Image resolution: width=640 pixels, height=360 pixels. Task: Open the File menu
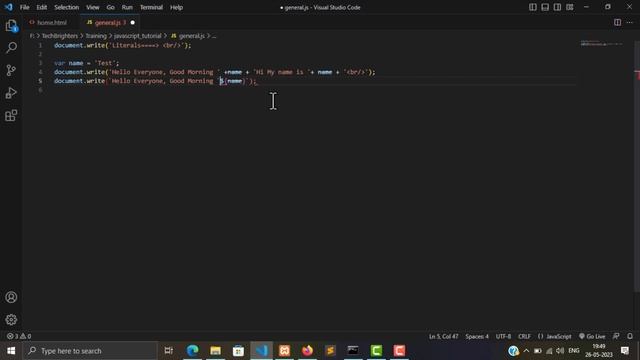pyautogui.click(x=24, y=7)
